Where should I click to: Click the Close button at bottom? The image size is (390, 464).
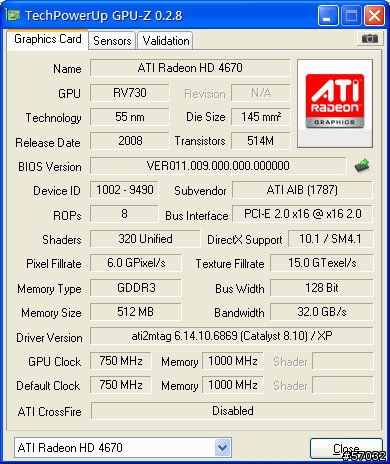pos(346,449)
